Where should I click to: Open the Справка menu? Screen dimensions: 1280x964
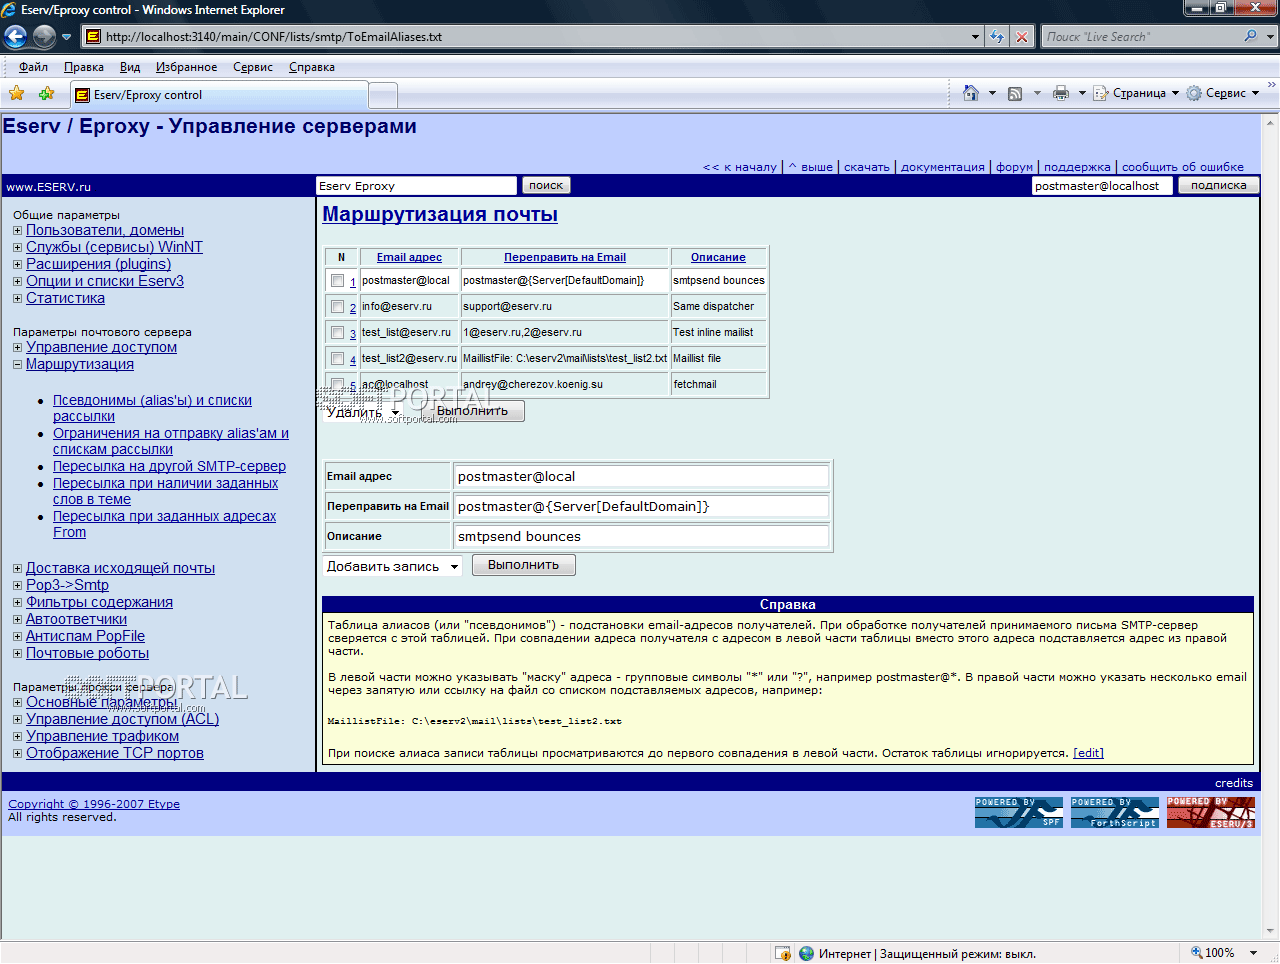tap(312, 67)
